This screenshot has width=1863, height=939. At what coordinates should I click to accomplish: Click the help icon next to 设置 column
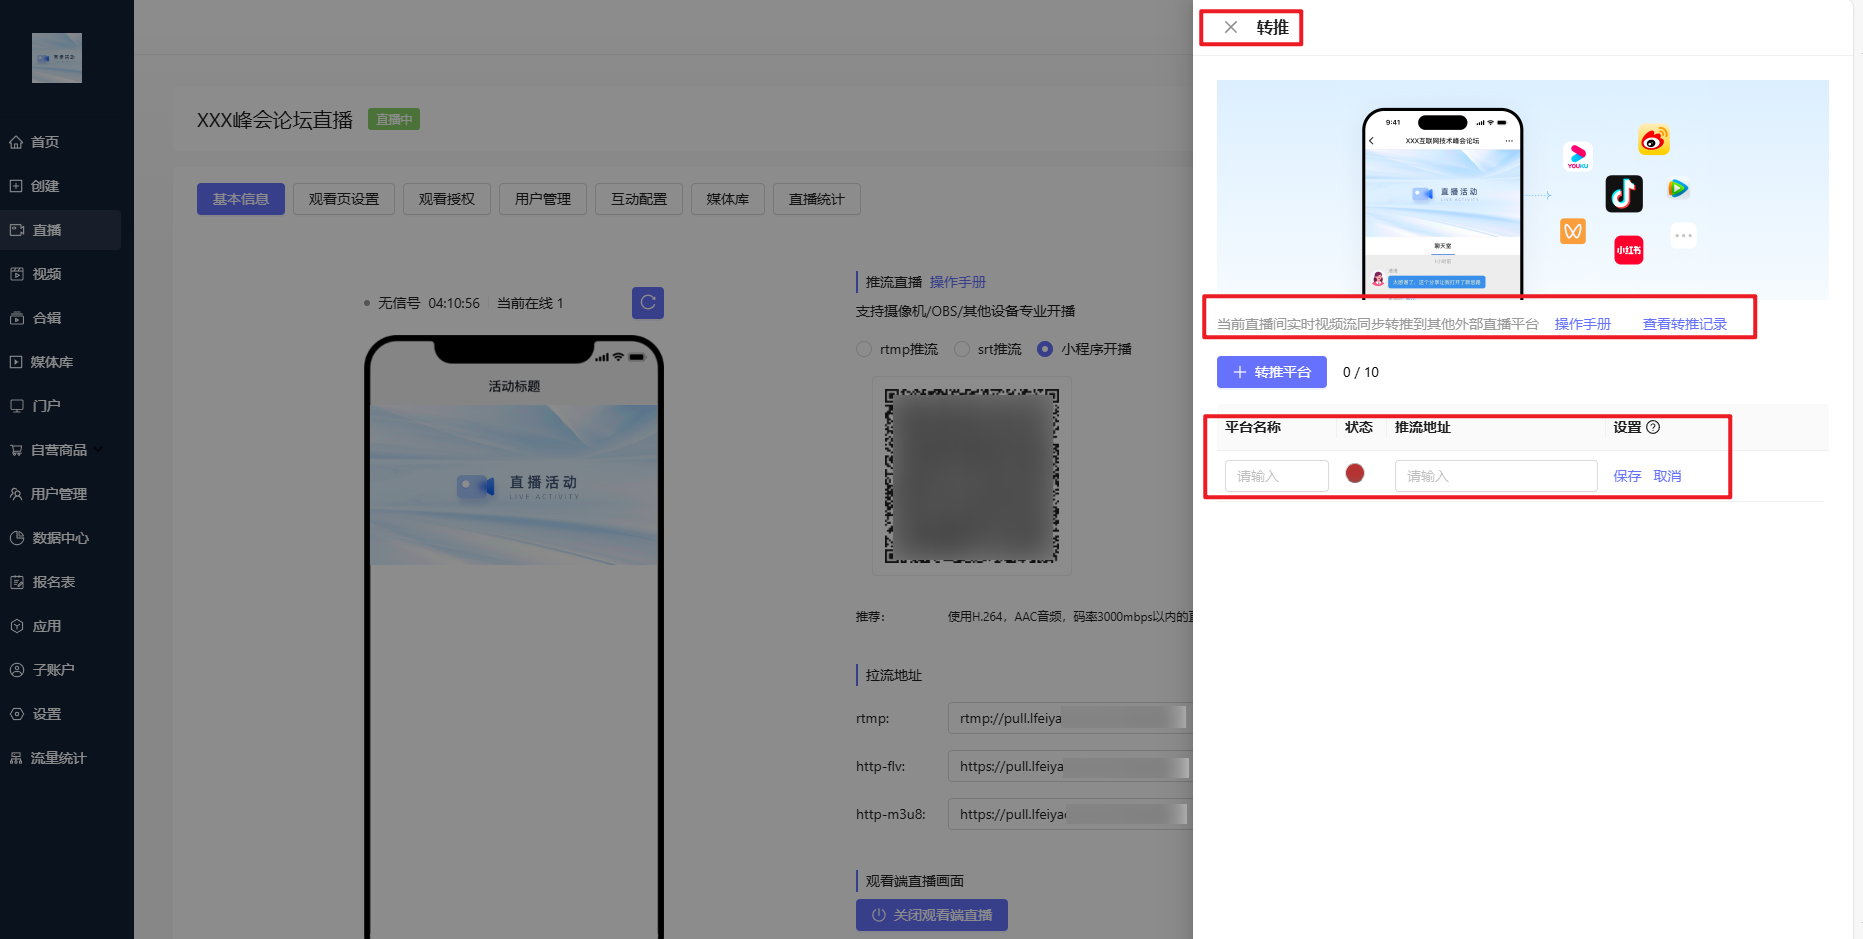1653,427
